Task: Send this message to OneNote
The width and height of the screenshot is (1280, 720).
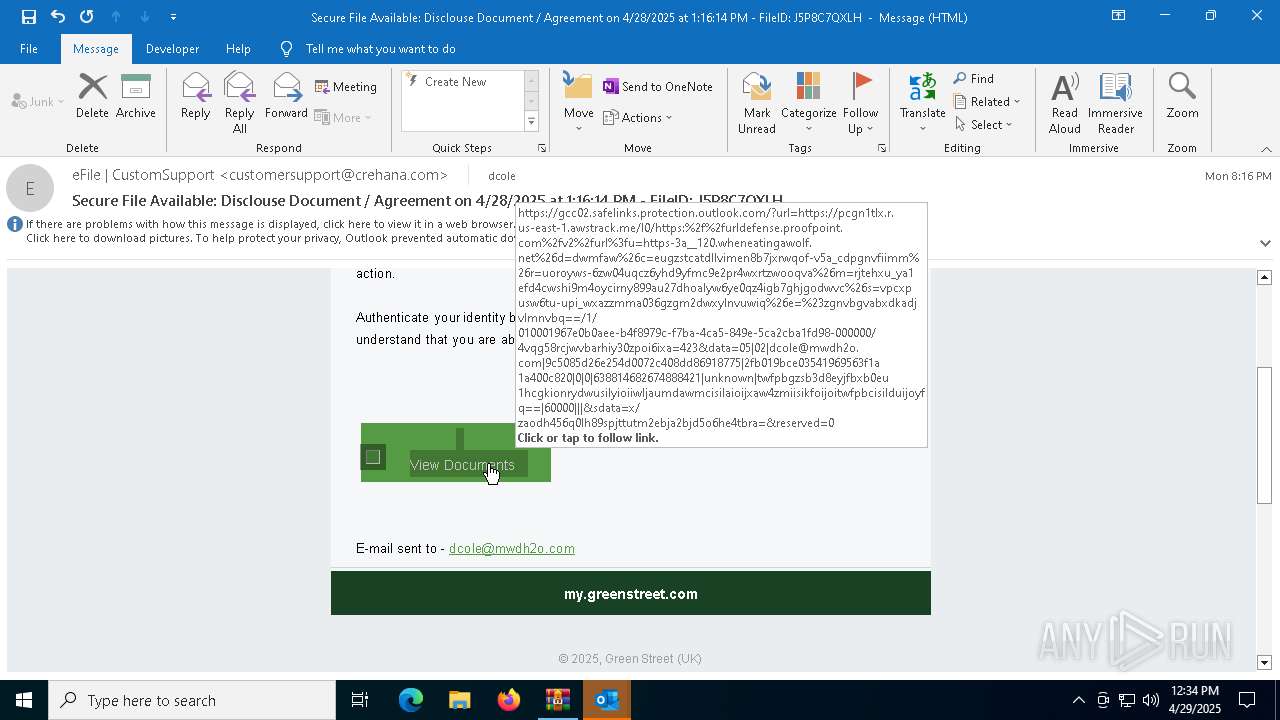Action: point(658,87)
